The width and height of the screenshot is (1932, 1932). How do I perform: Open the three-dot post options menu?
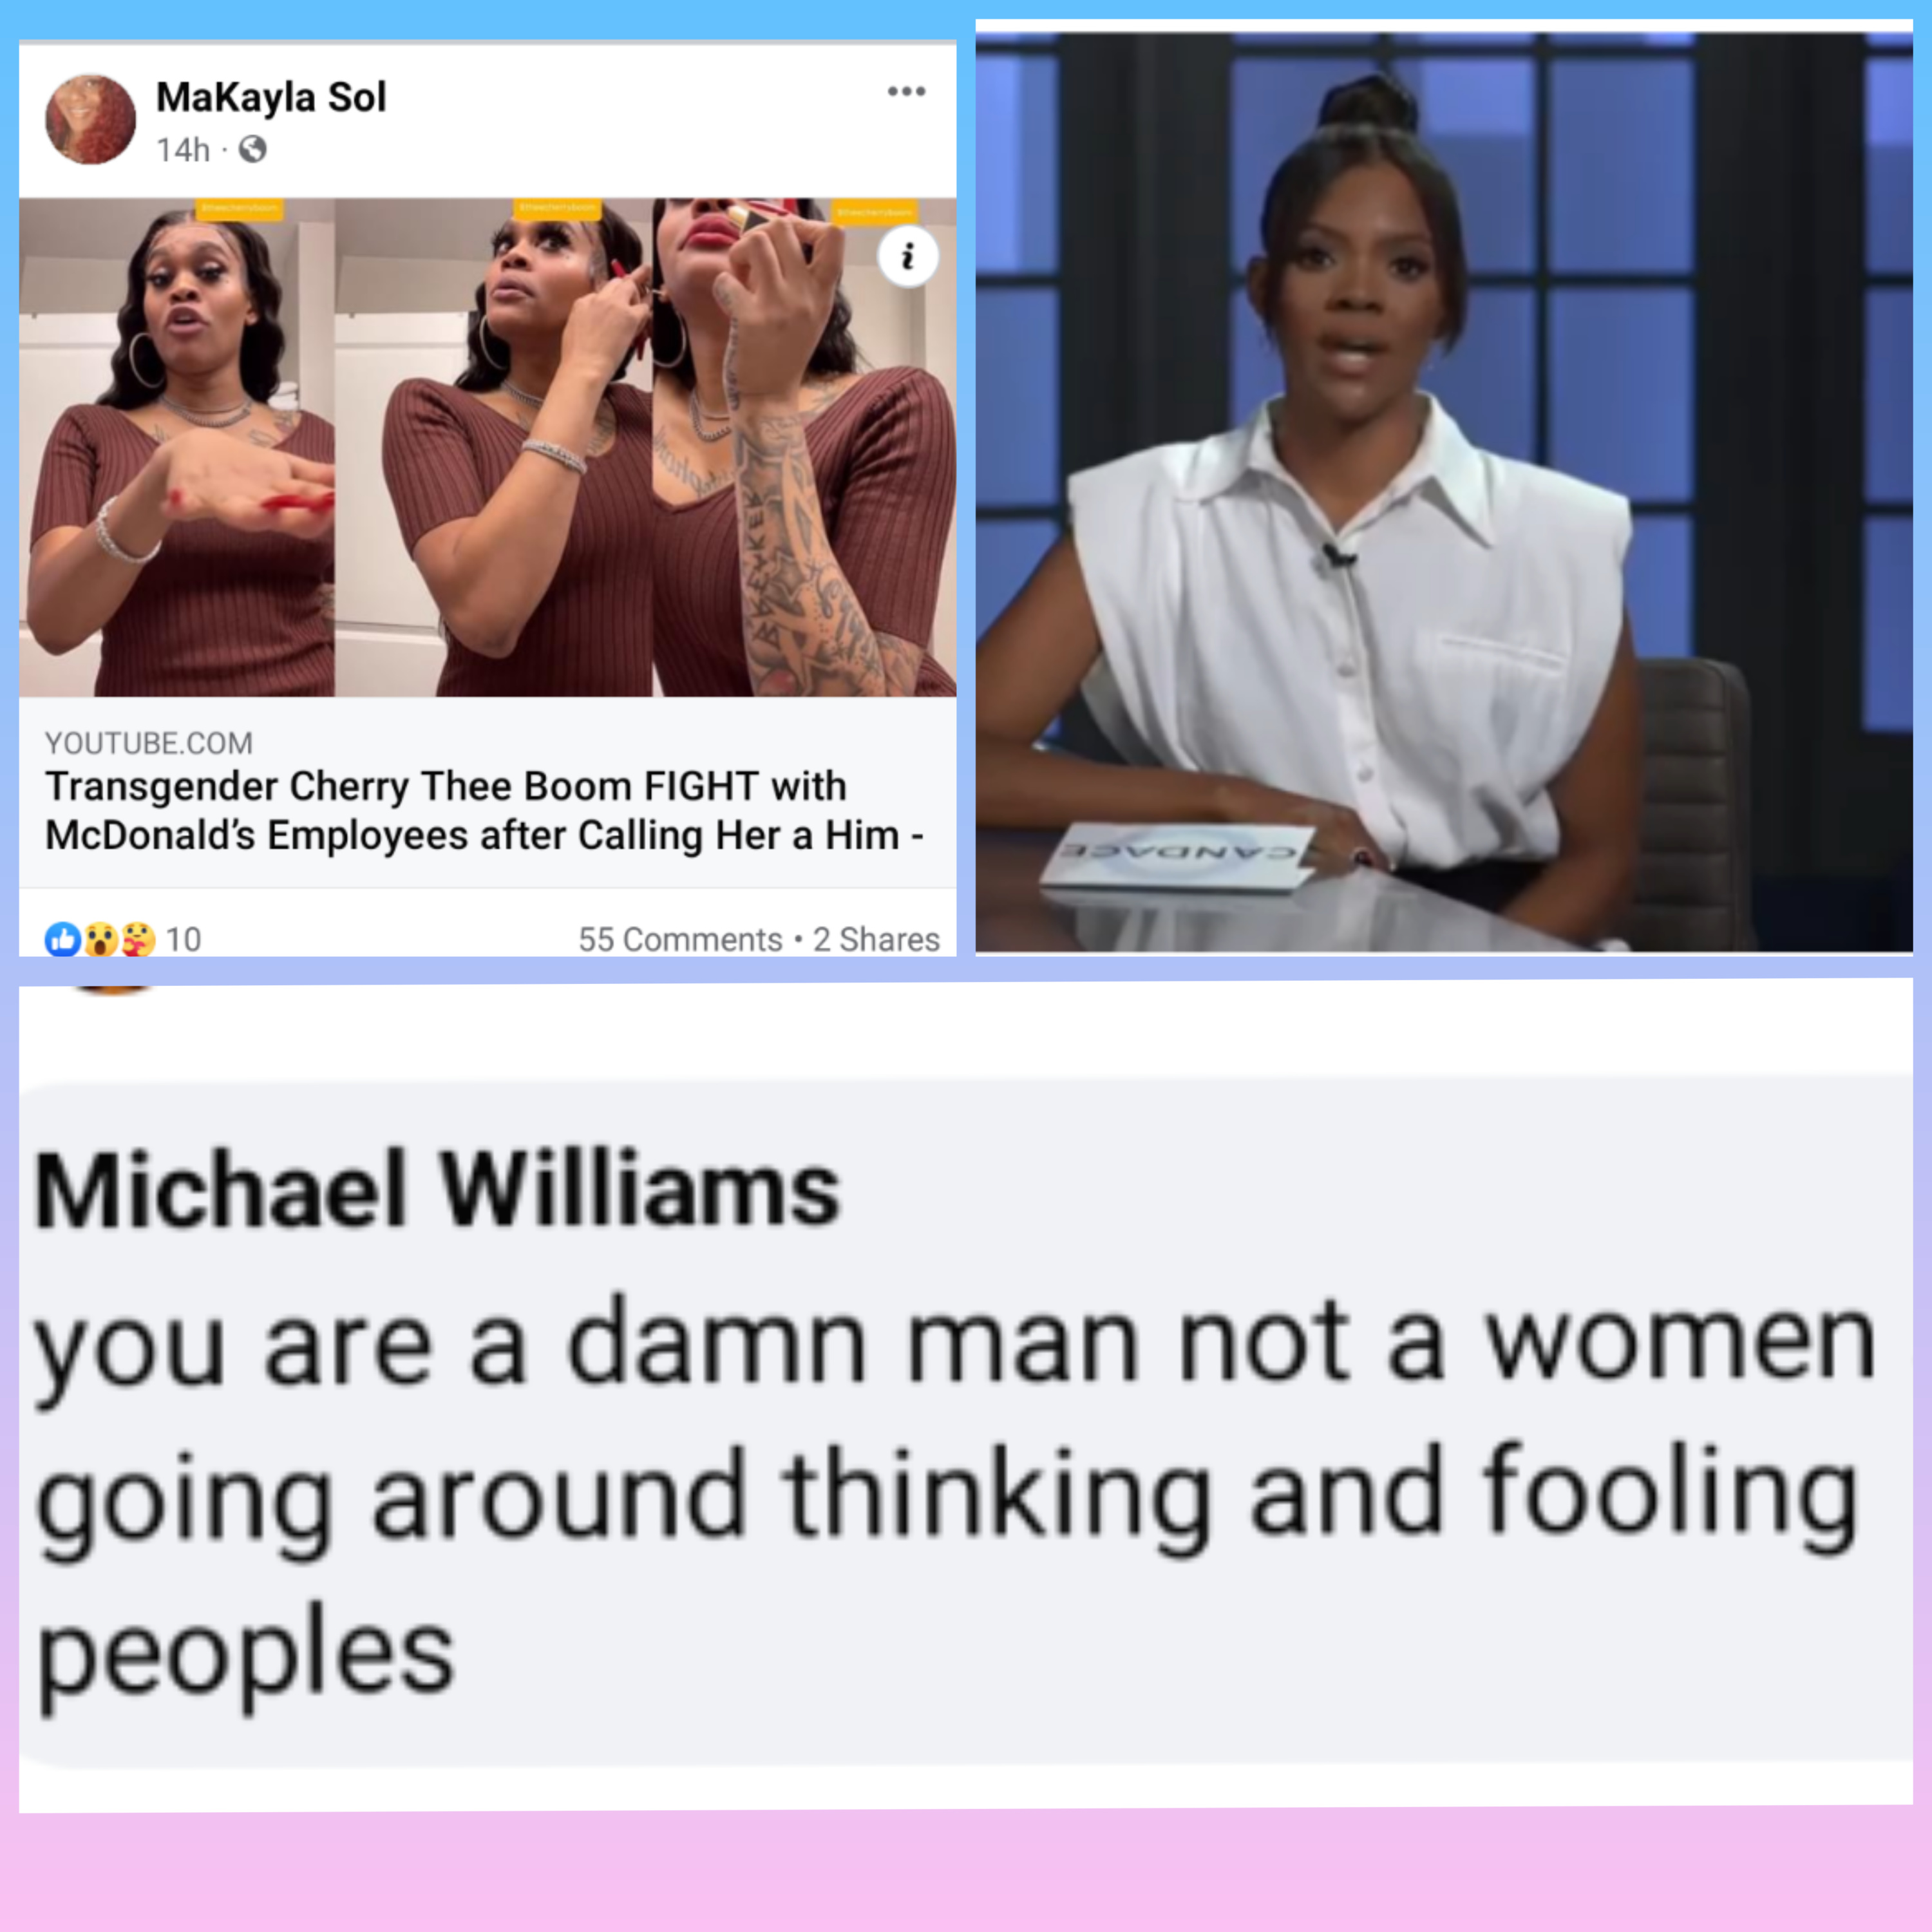906,92
